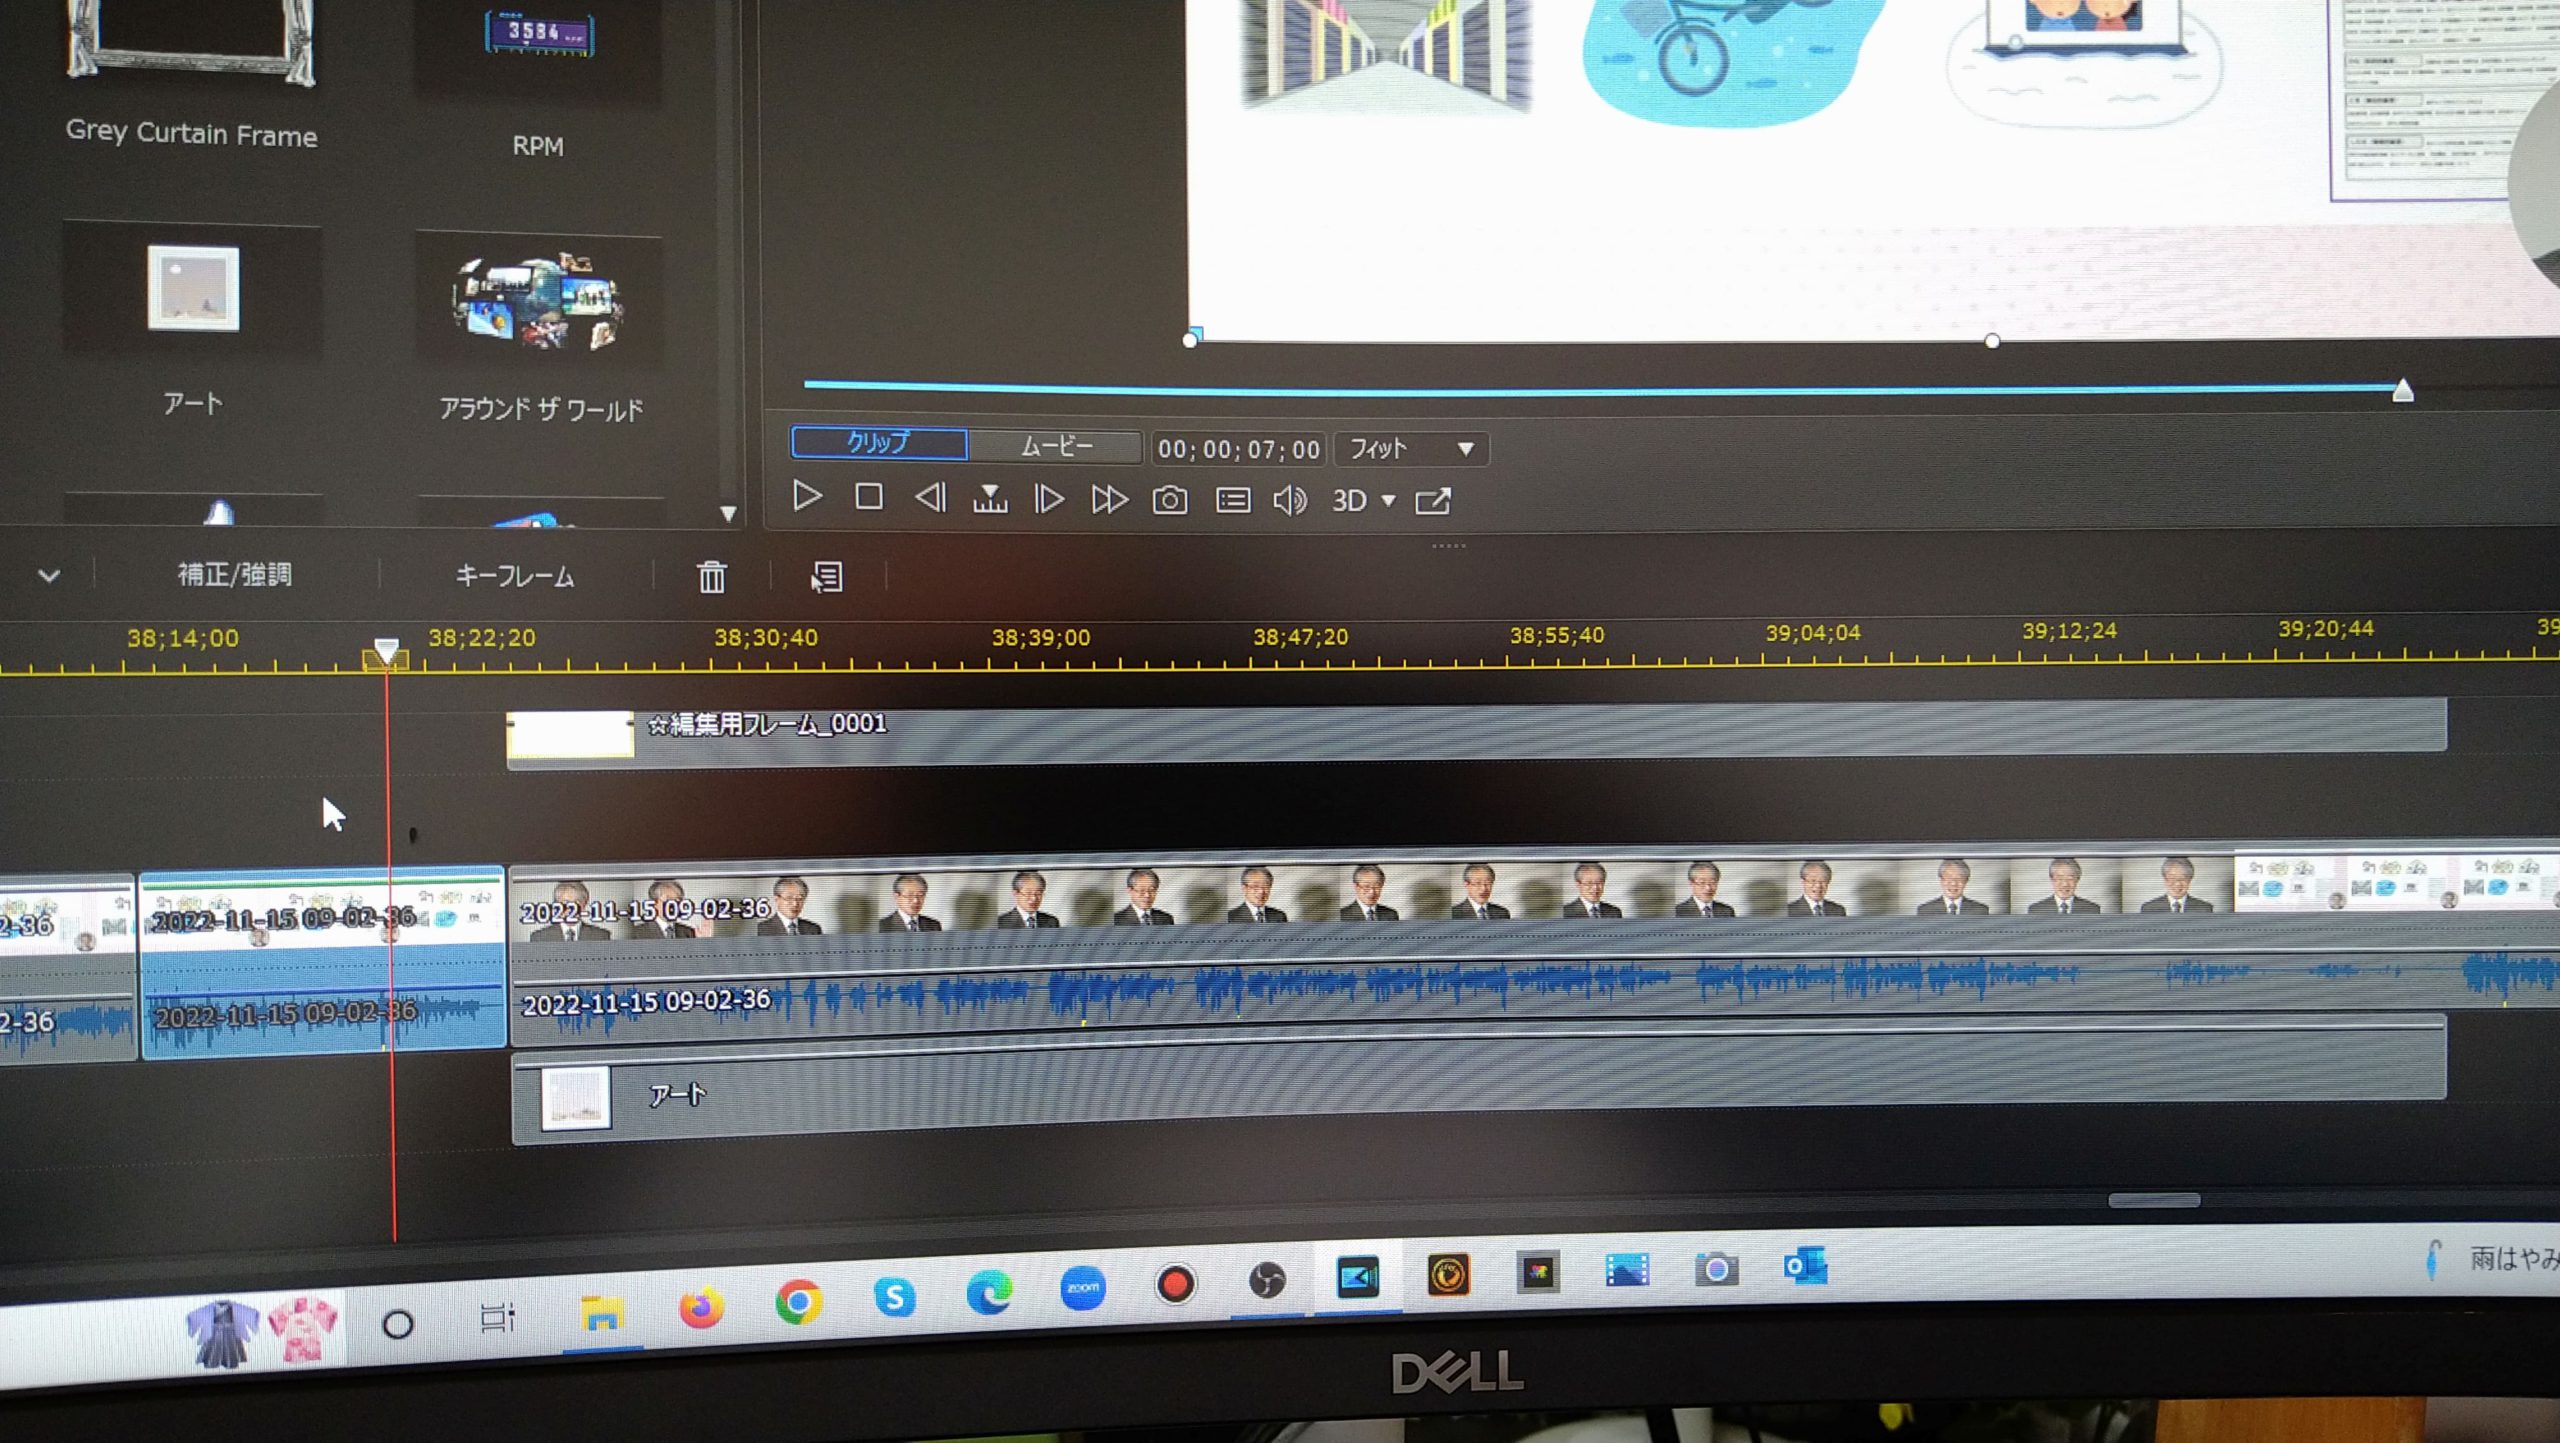This screenshot has width=2560, height=1443.
Task: Open Zoom from the taskbar
Action: pyautogui.click(x=1083, y=1288)
